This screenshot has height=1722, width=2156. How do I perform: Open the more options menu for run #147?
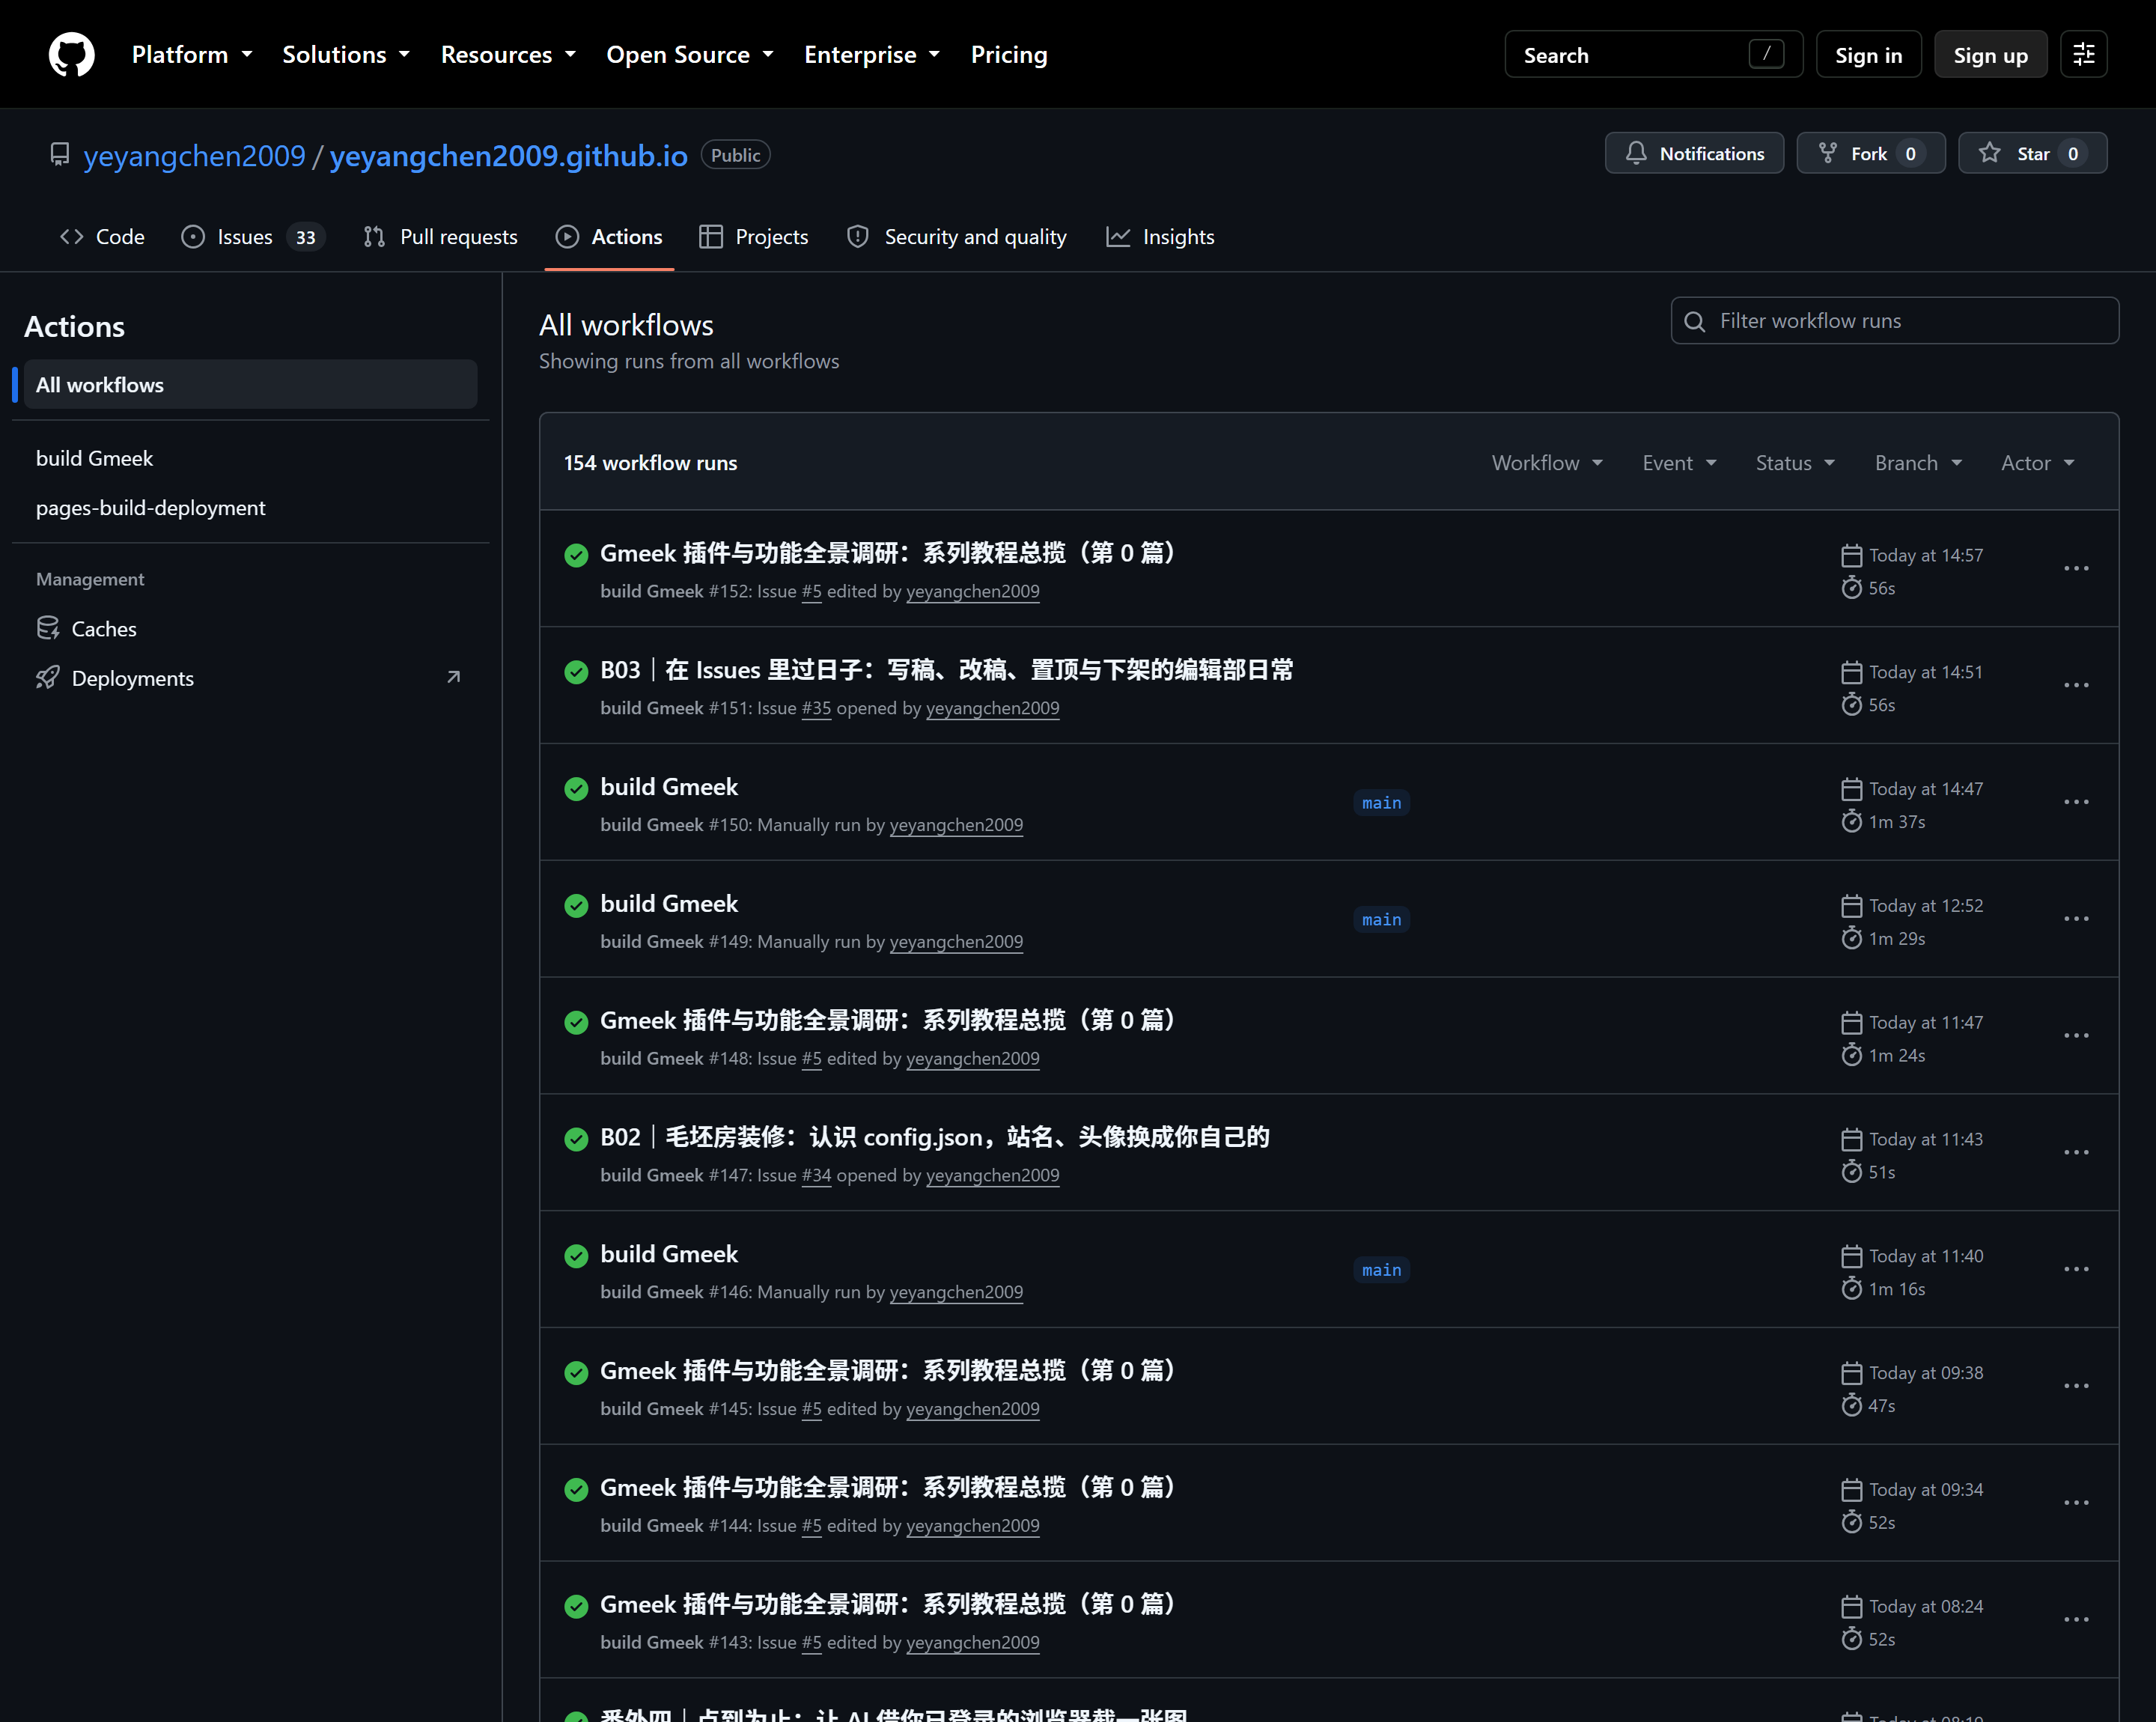[x=2076, y=1152]
